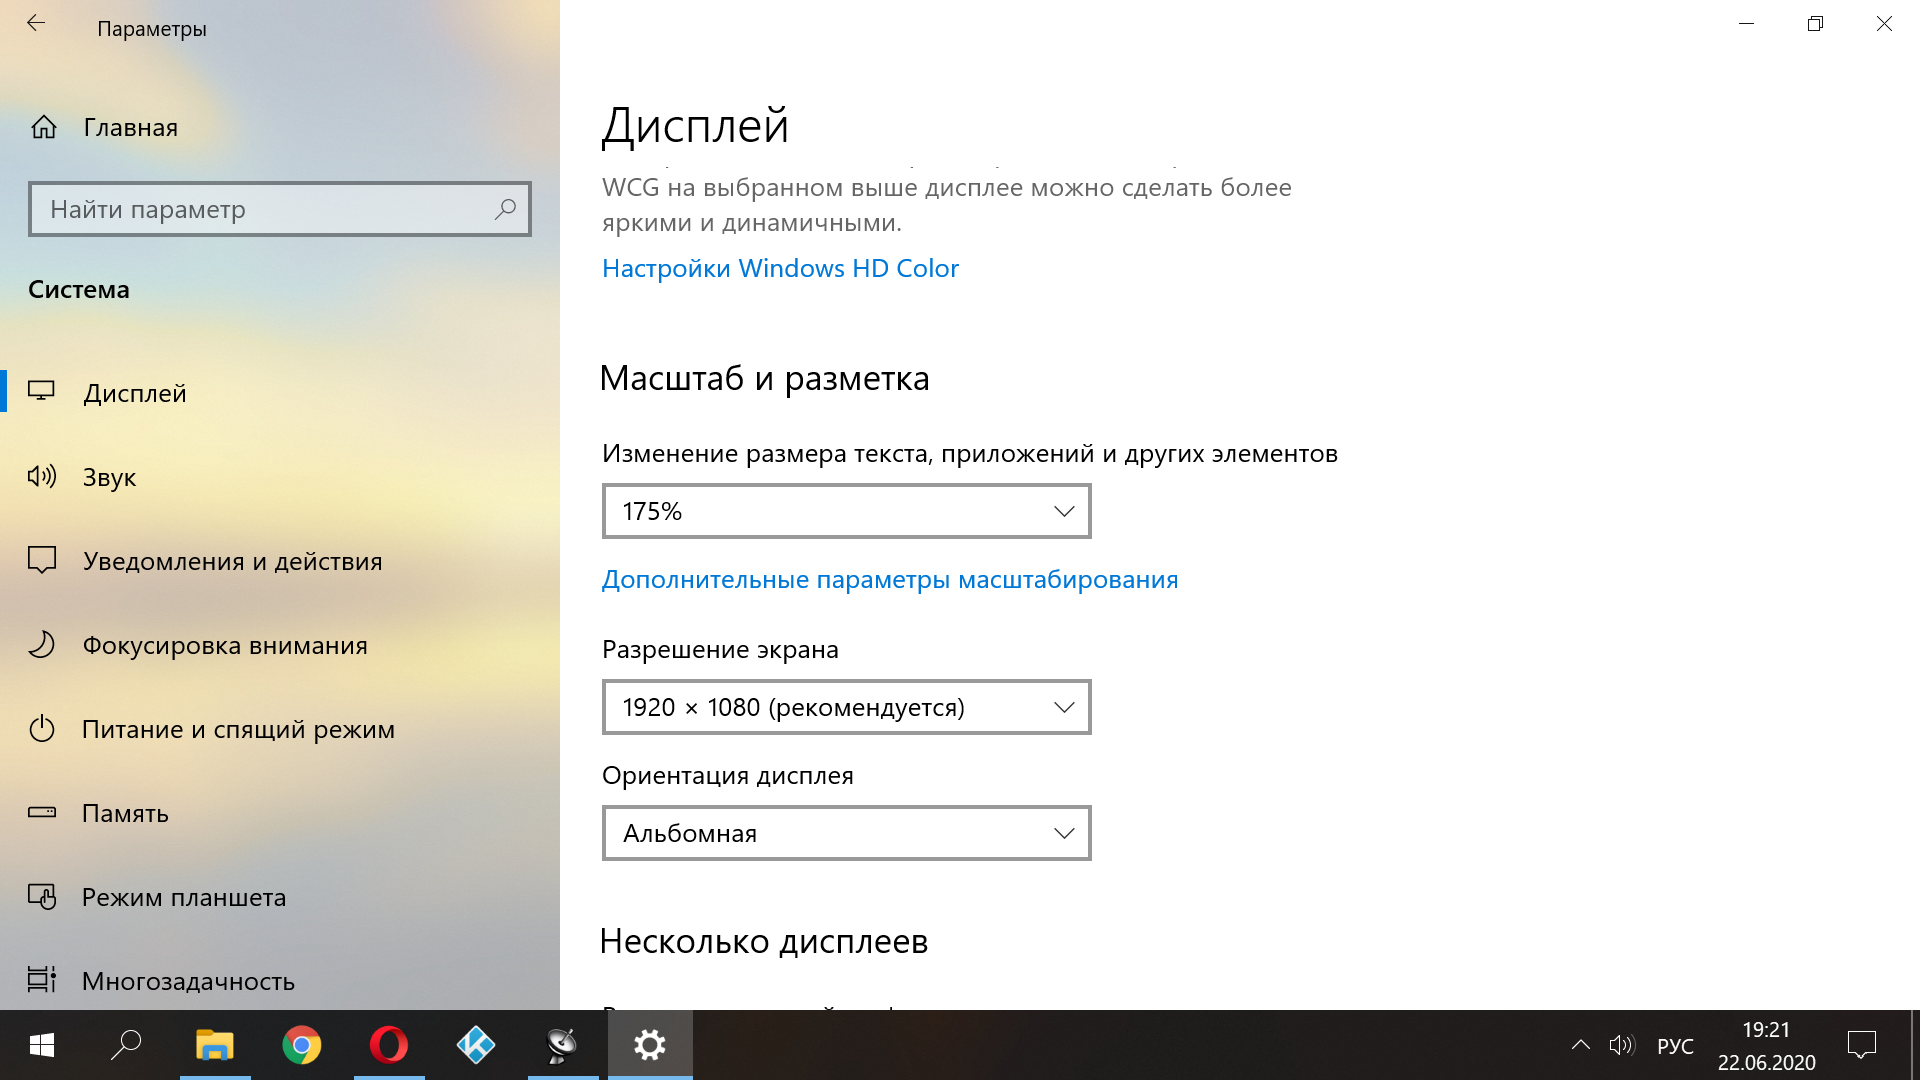Launch Opera from the taskbar
The height and width of the screenshot is (1080, 1920).
pos(389,1045)
